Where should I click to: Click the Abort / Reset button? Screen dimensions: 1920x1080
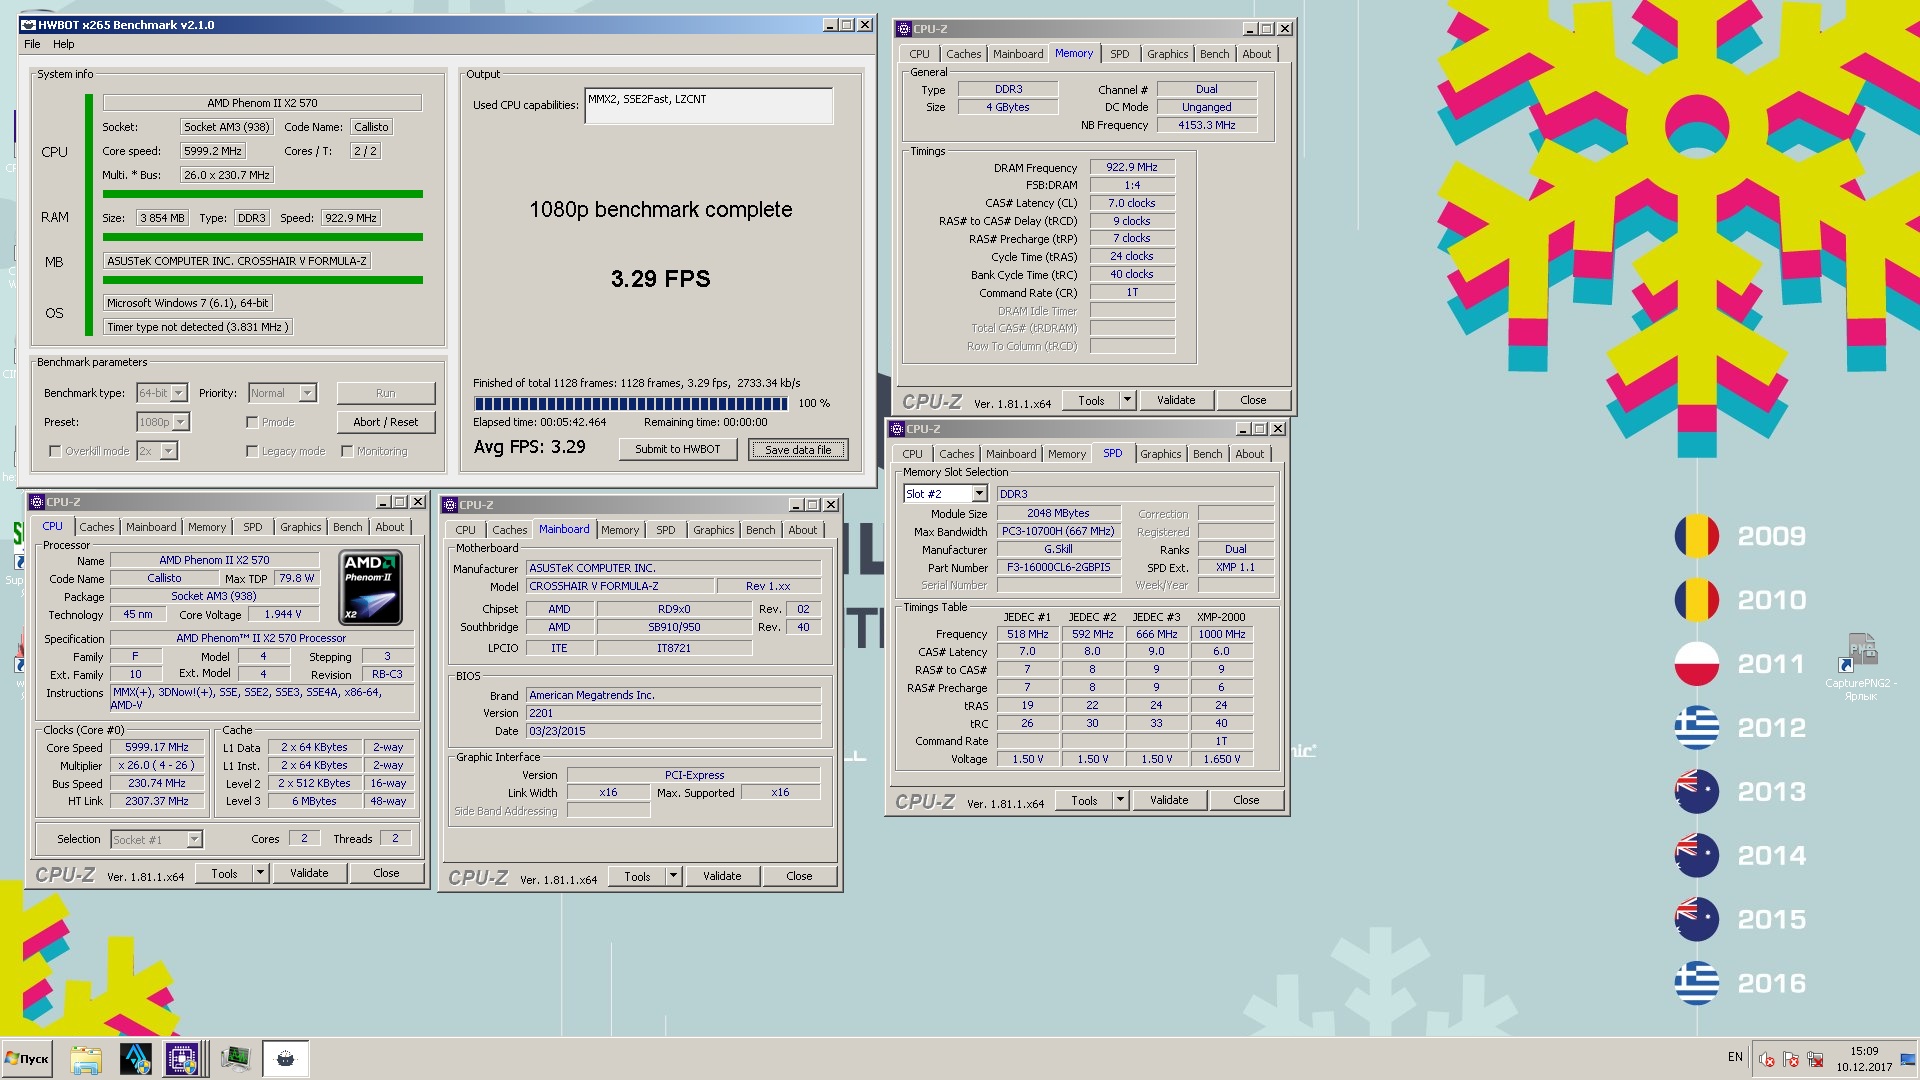click(385, 422)
